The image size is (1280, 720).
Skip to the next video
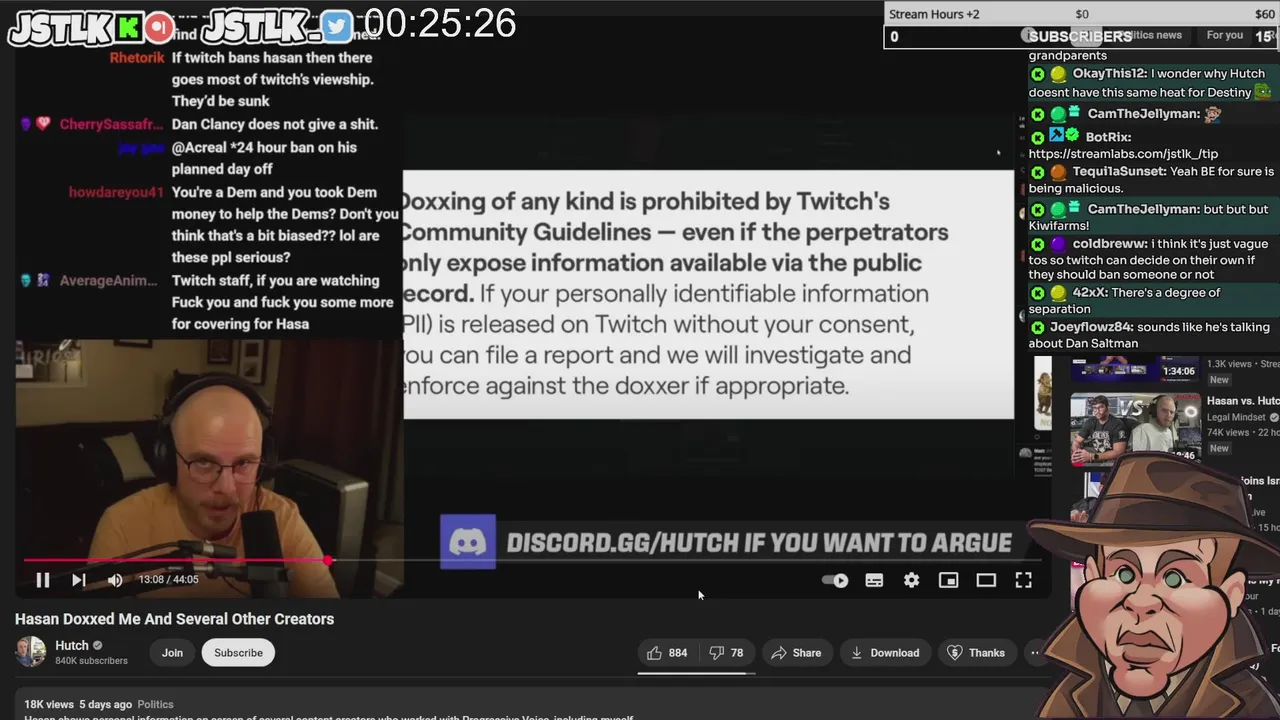(79, 580)
